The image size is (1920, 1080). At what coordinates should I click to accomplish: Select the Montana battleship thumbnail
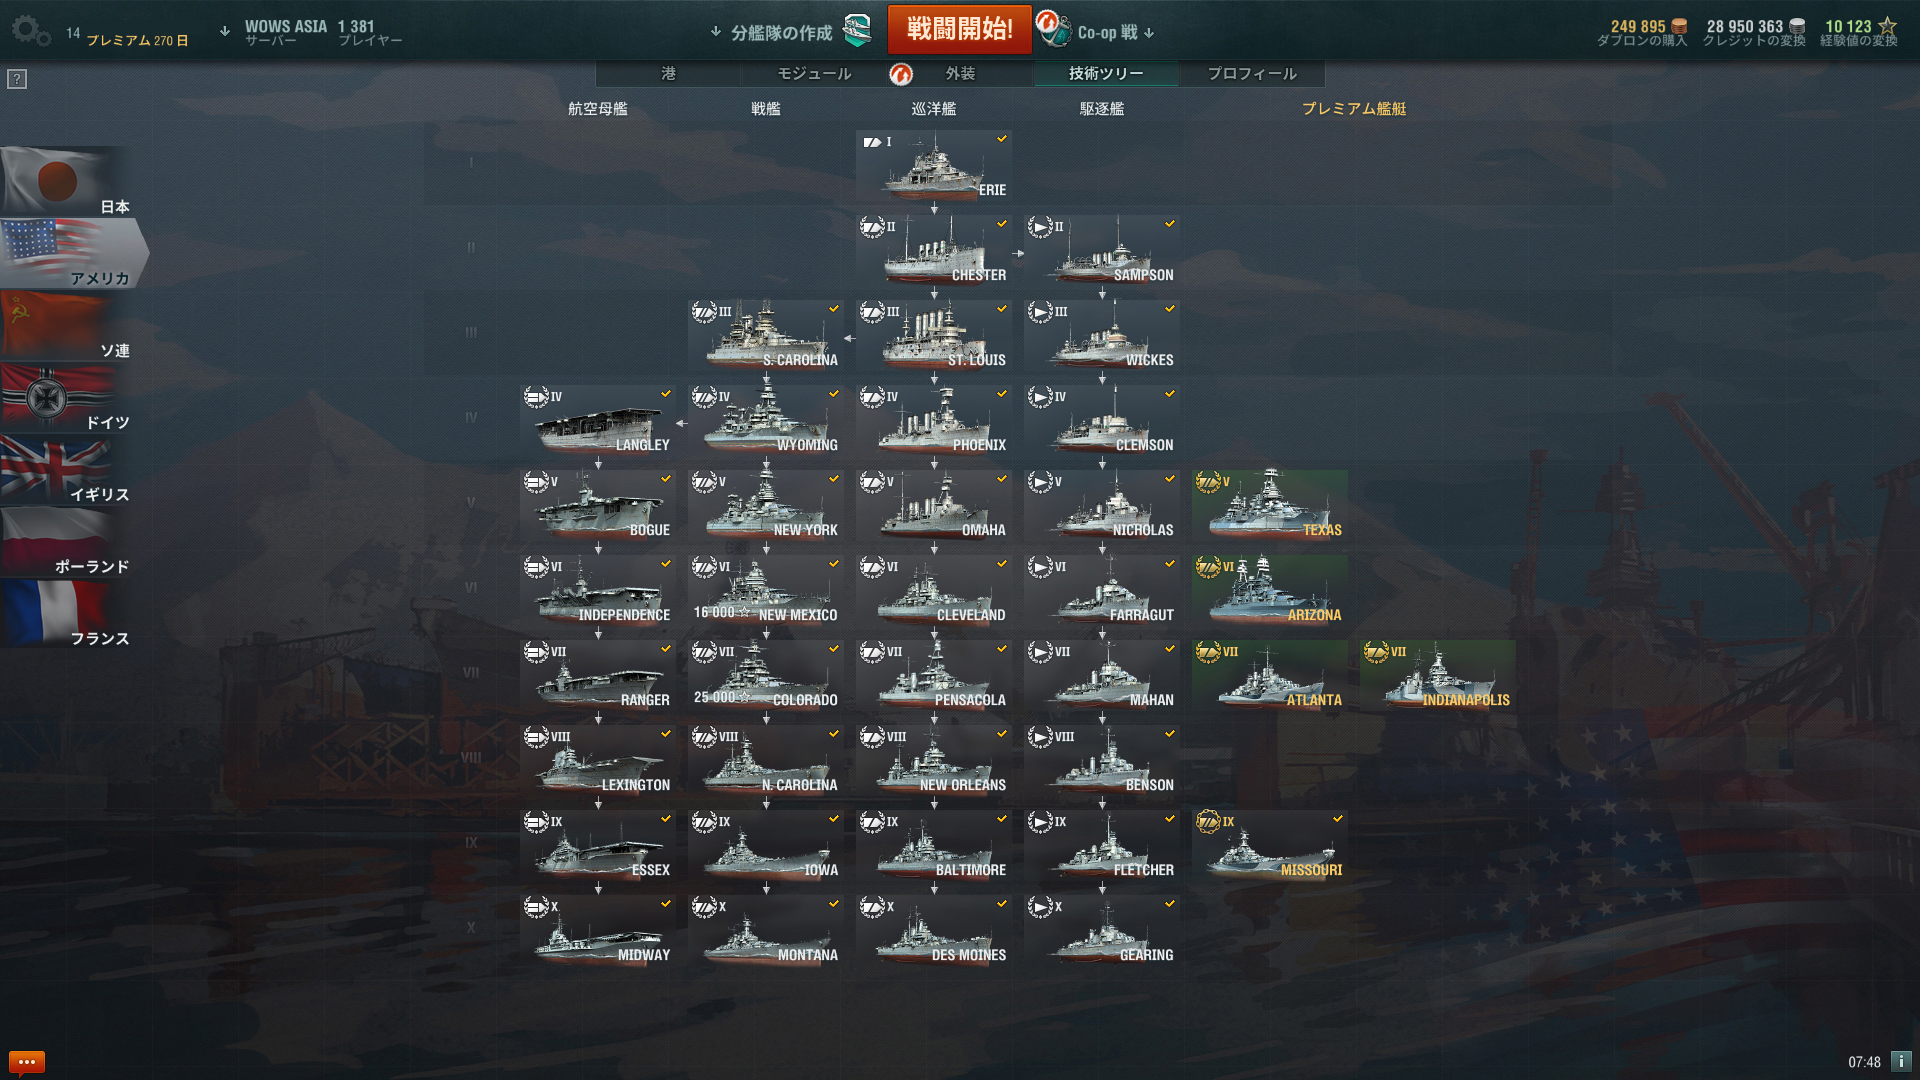(766, 931)
